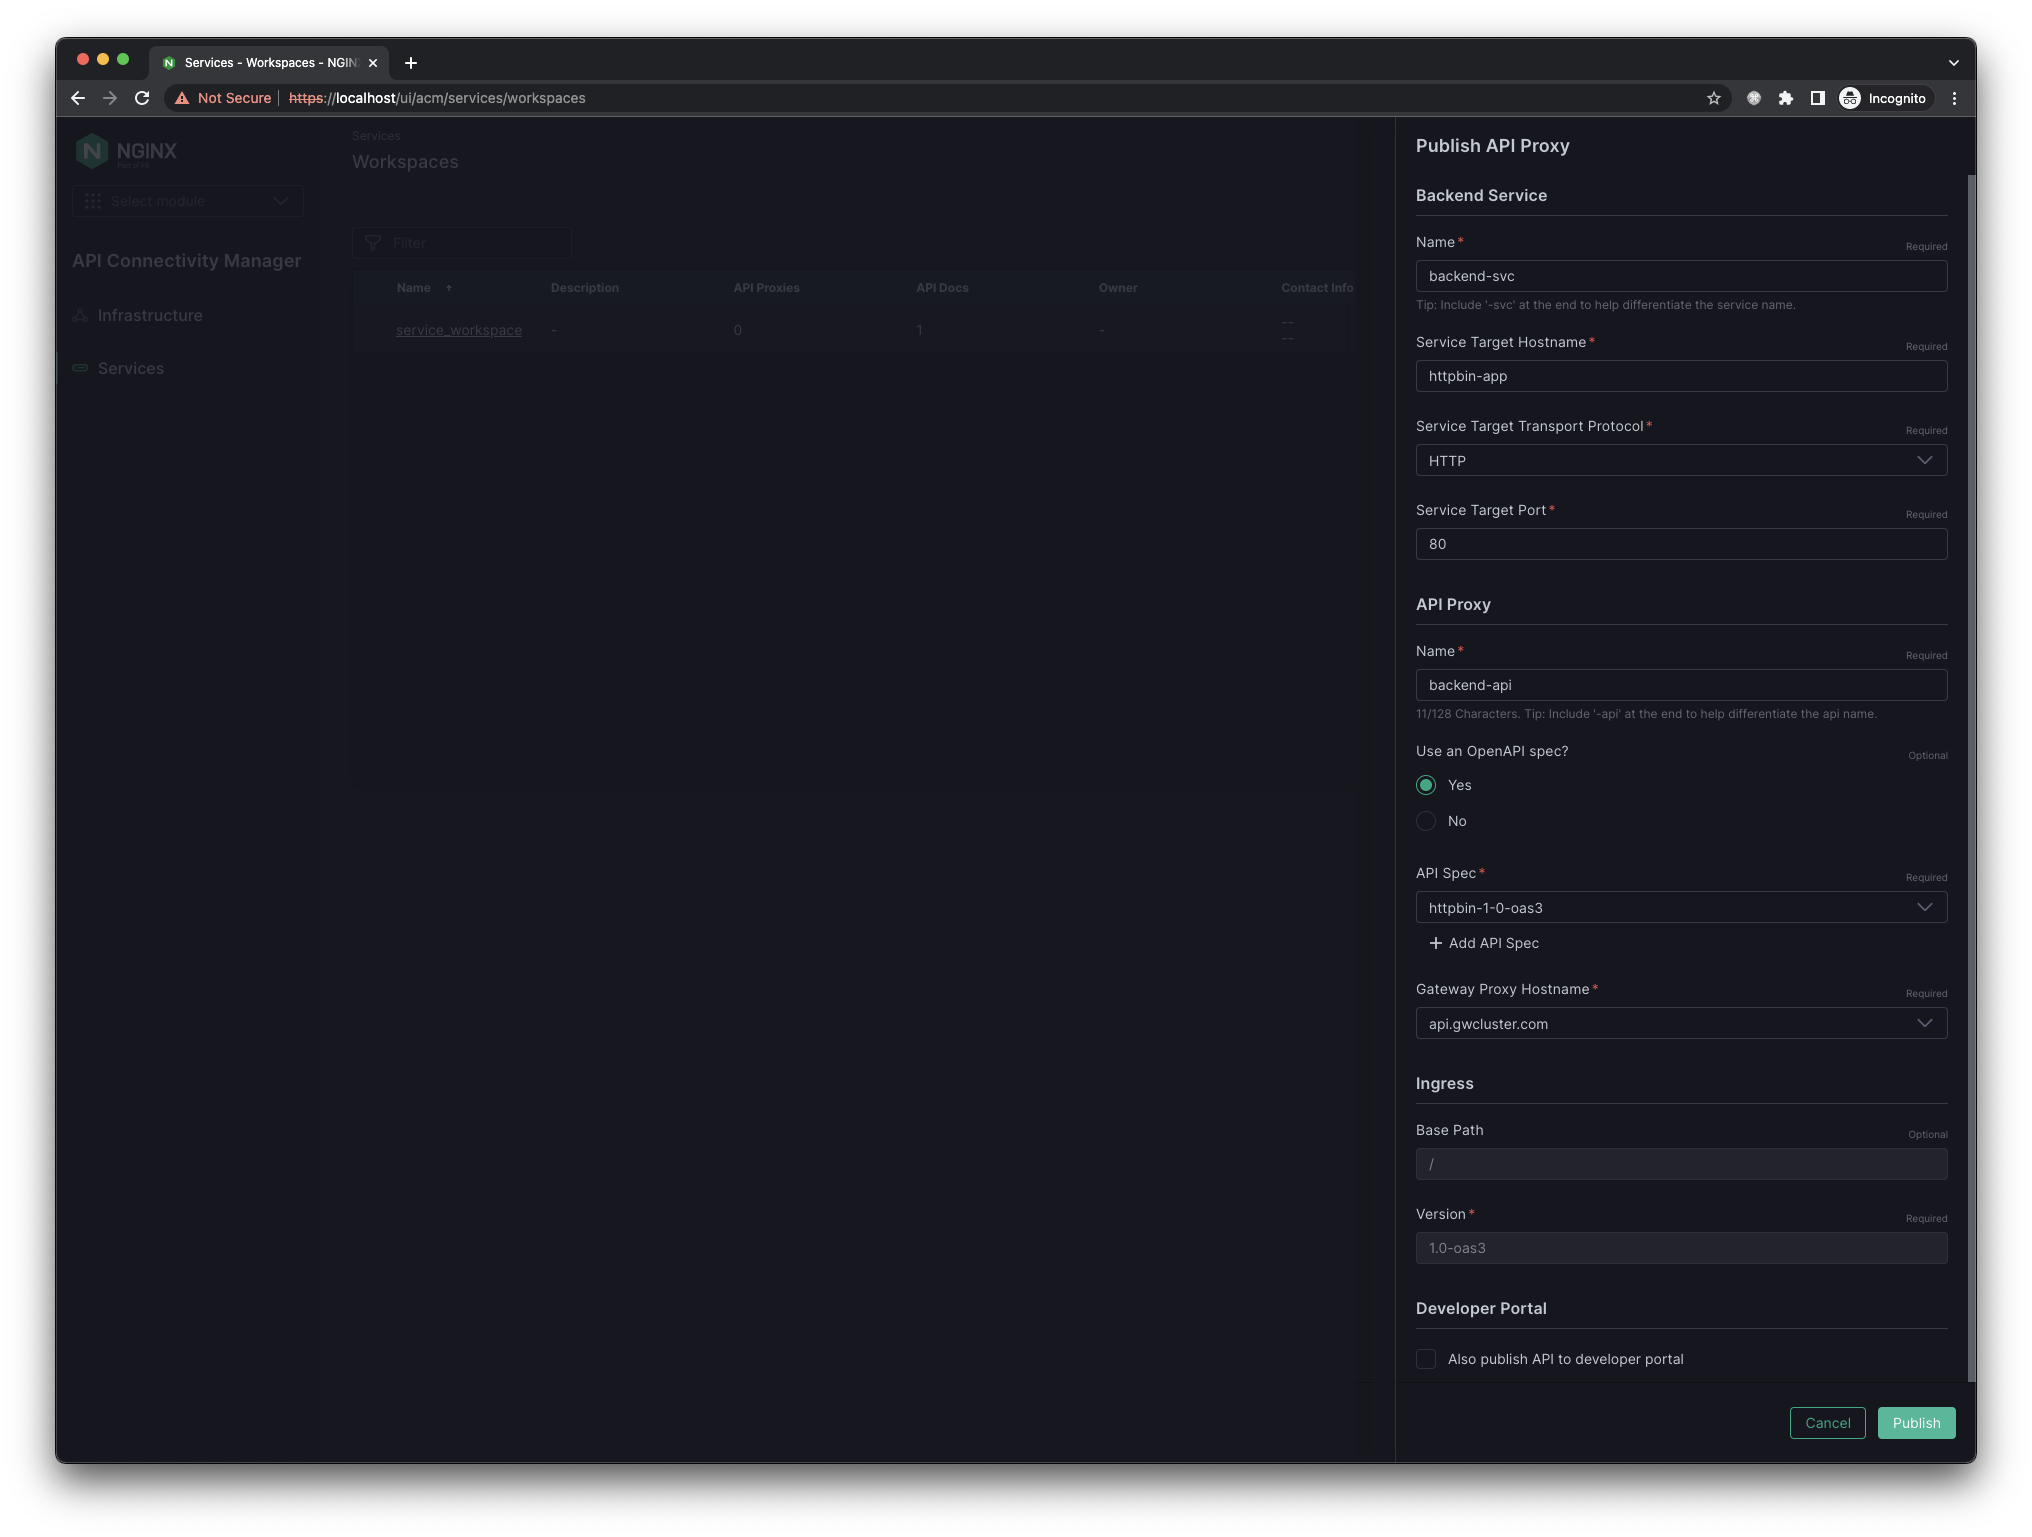Click the bookmark star icon

(x=1714, y=98)
